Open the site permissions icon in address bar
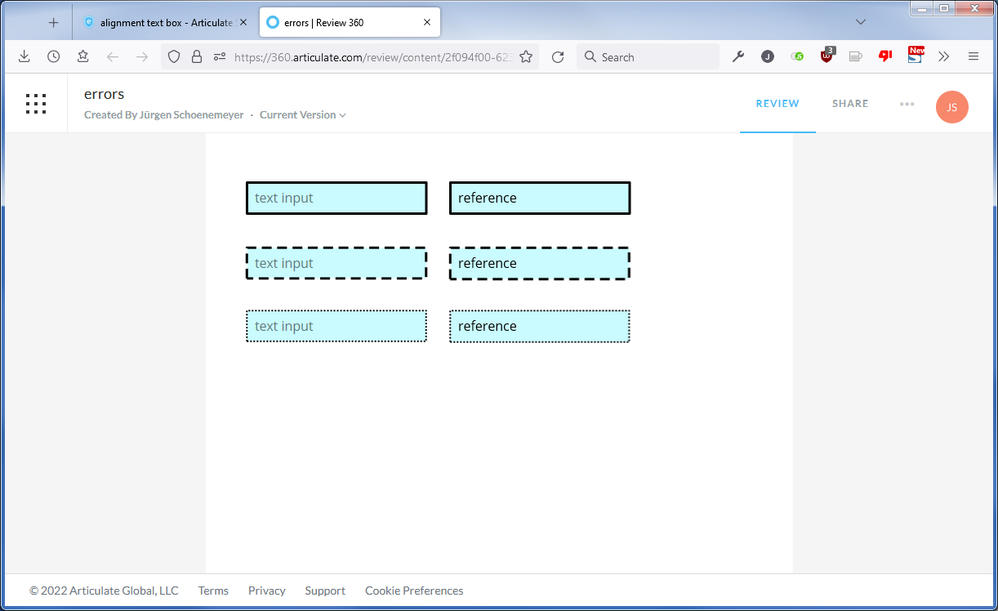The image size is (998, 611). pyautogui.click(x=220, y=57)
